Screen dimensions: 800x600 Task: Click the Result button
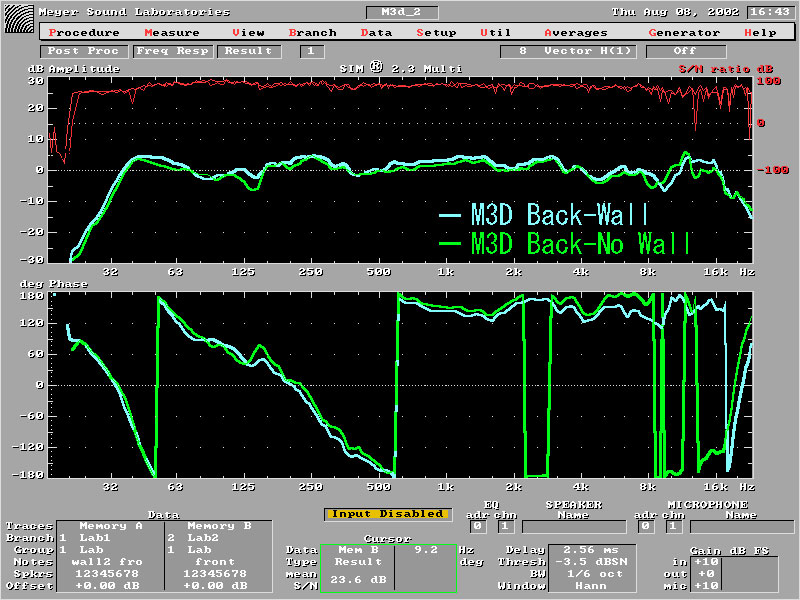tap(249, 51)
